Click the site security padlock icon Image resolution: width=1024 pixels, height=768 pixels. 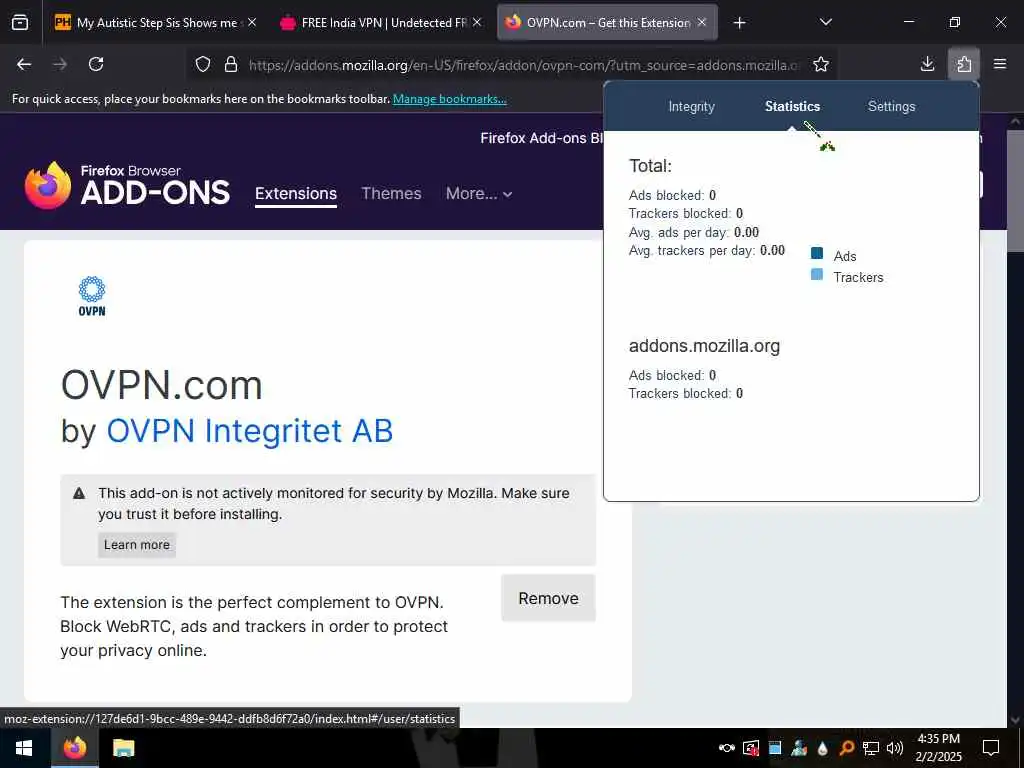(231, 64)
